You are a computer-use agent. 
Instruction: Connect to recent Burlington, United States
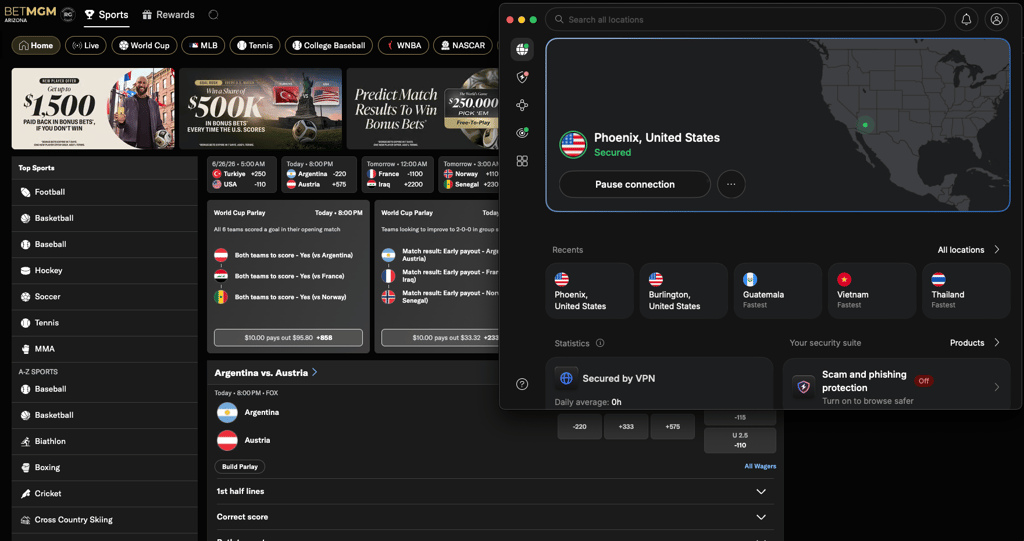(683, 291)
